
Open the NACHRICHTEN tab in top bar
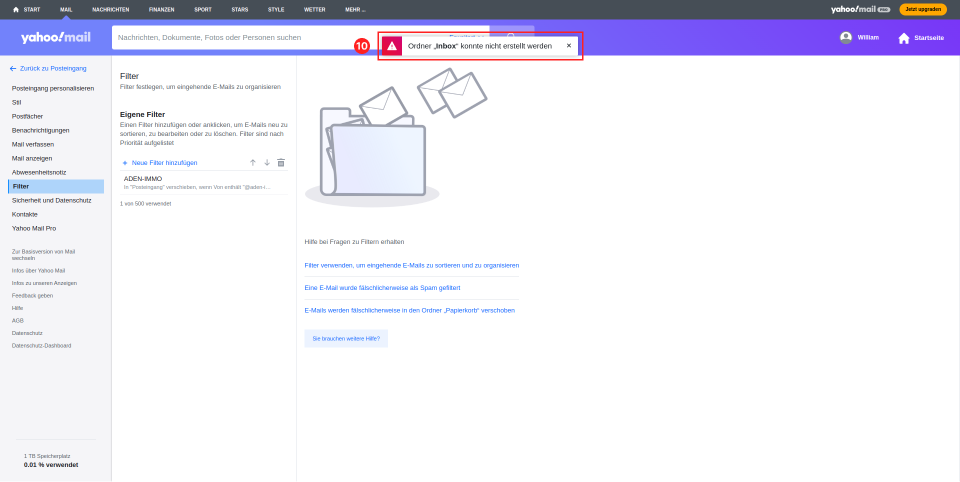coord(110,9)
